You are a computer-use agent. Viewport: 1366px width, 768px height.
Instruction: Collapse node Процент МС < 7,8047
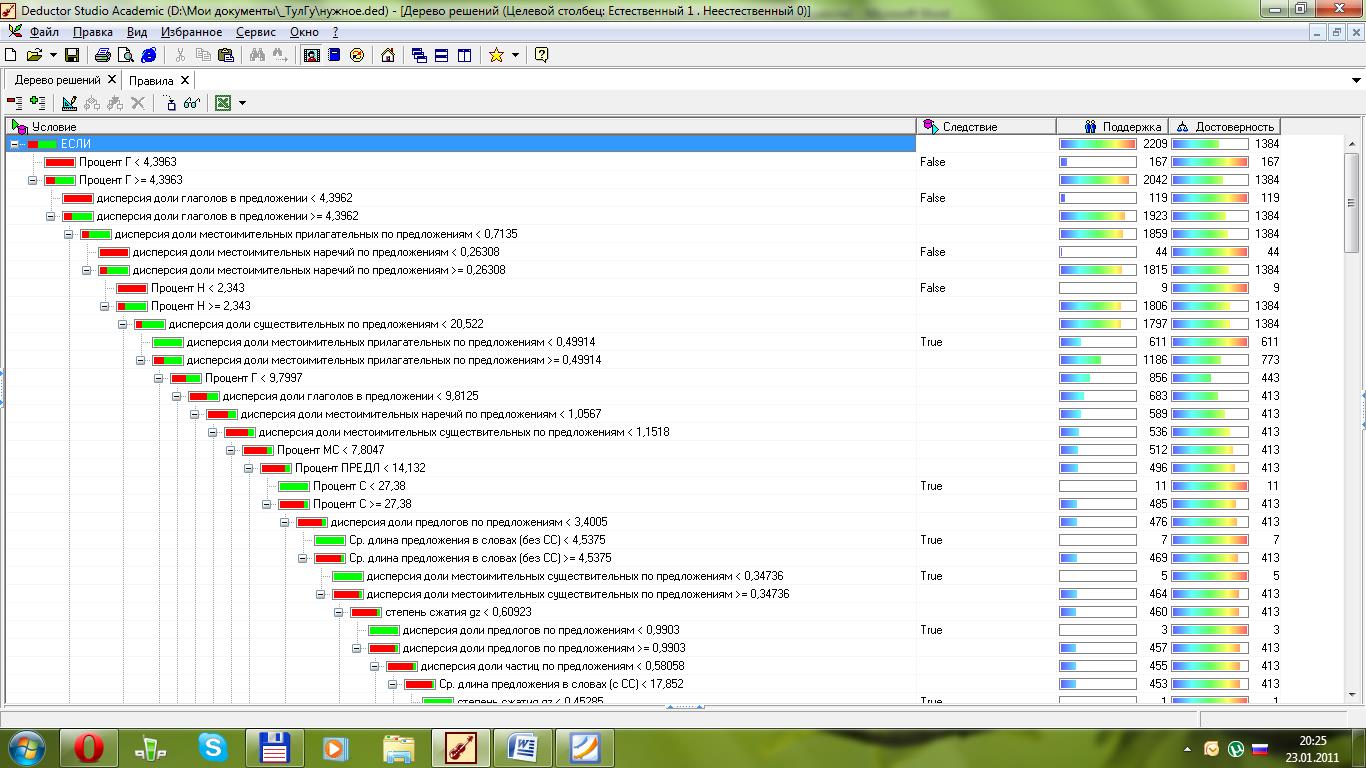pyautogui.click(x=231, y=450)
